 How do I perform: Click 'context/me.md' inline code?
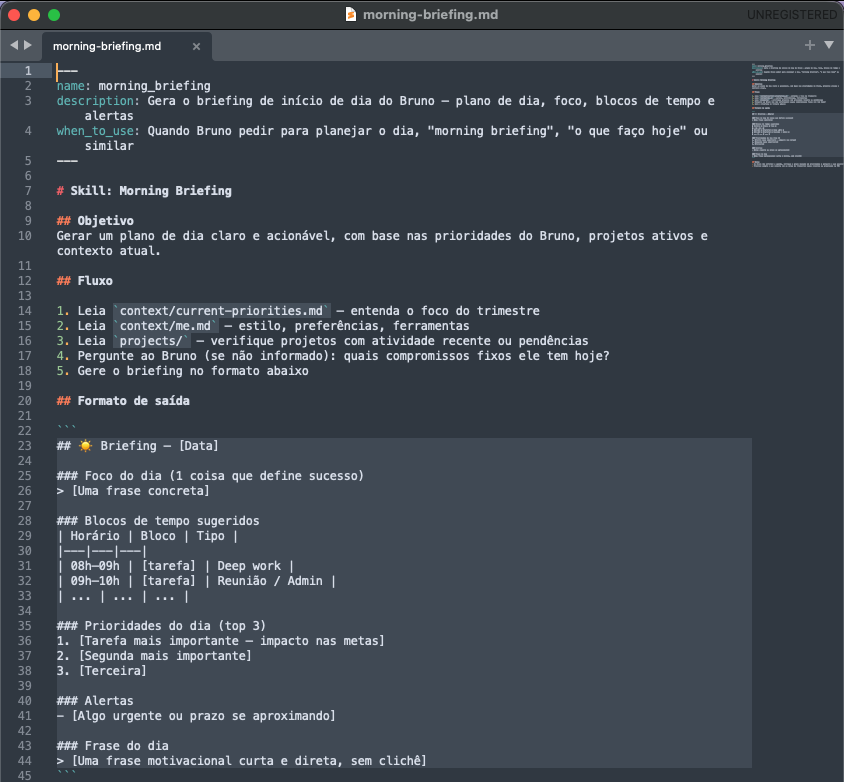165,326
